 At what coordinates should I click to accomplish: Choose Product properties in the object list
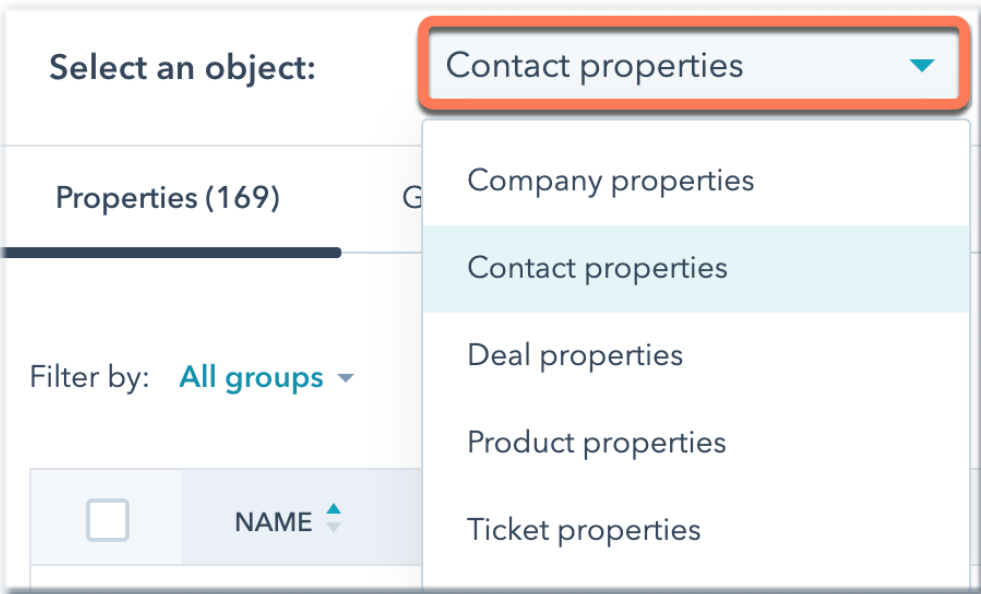pos(597,442)
